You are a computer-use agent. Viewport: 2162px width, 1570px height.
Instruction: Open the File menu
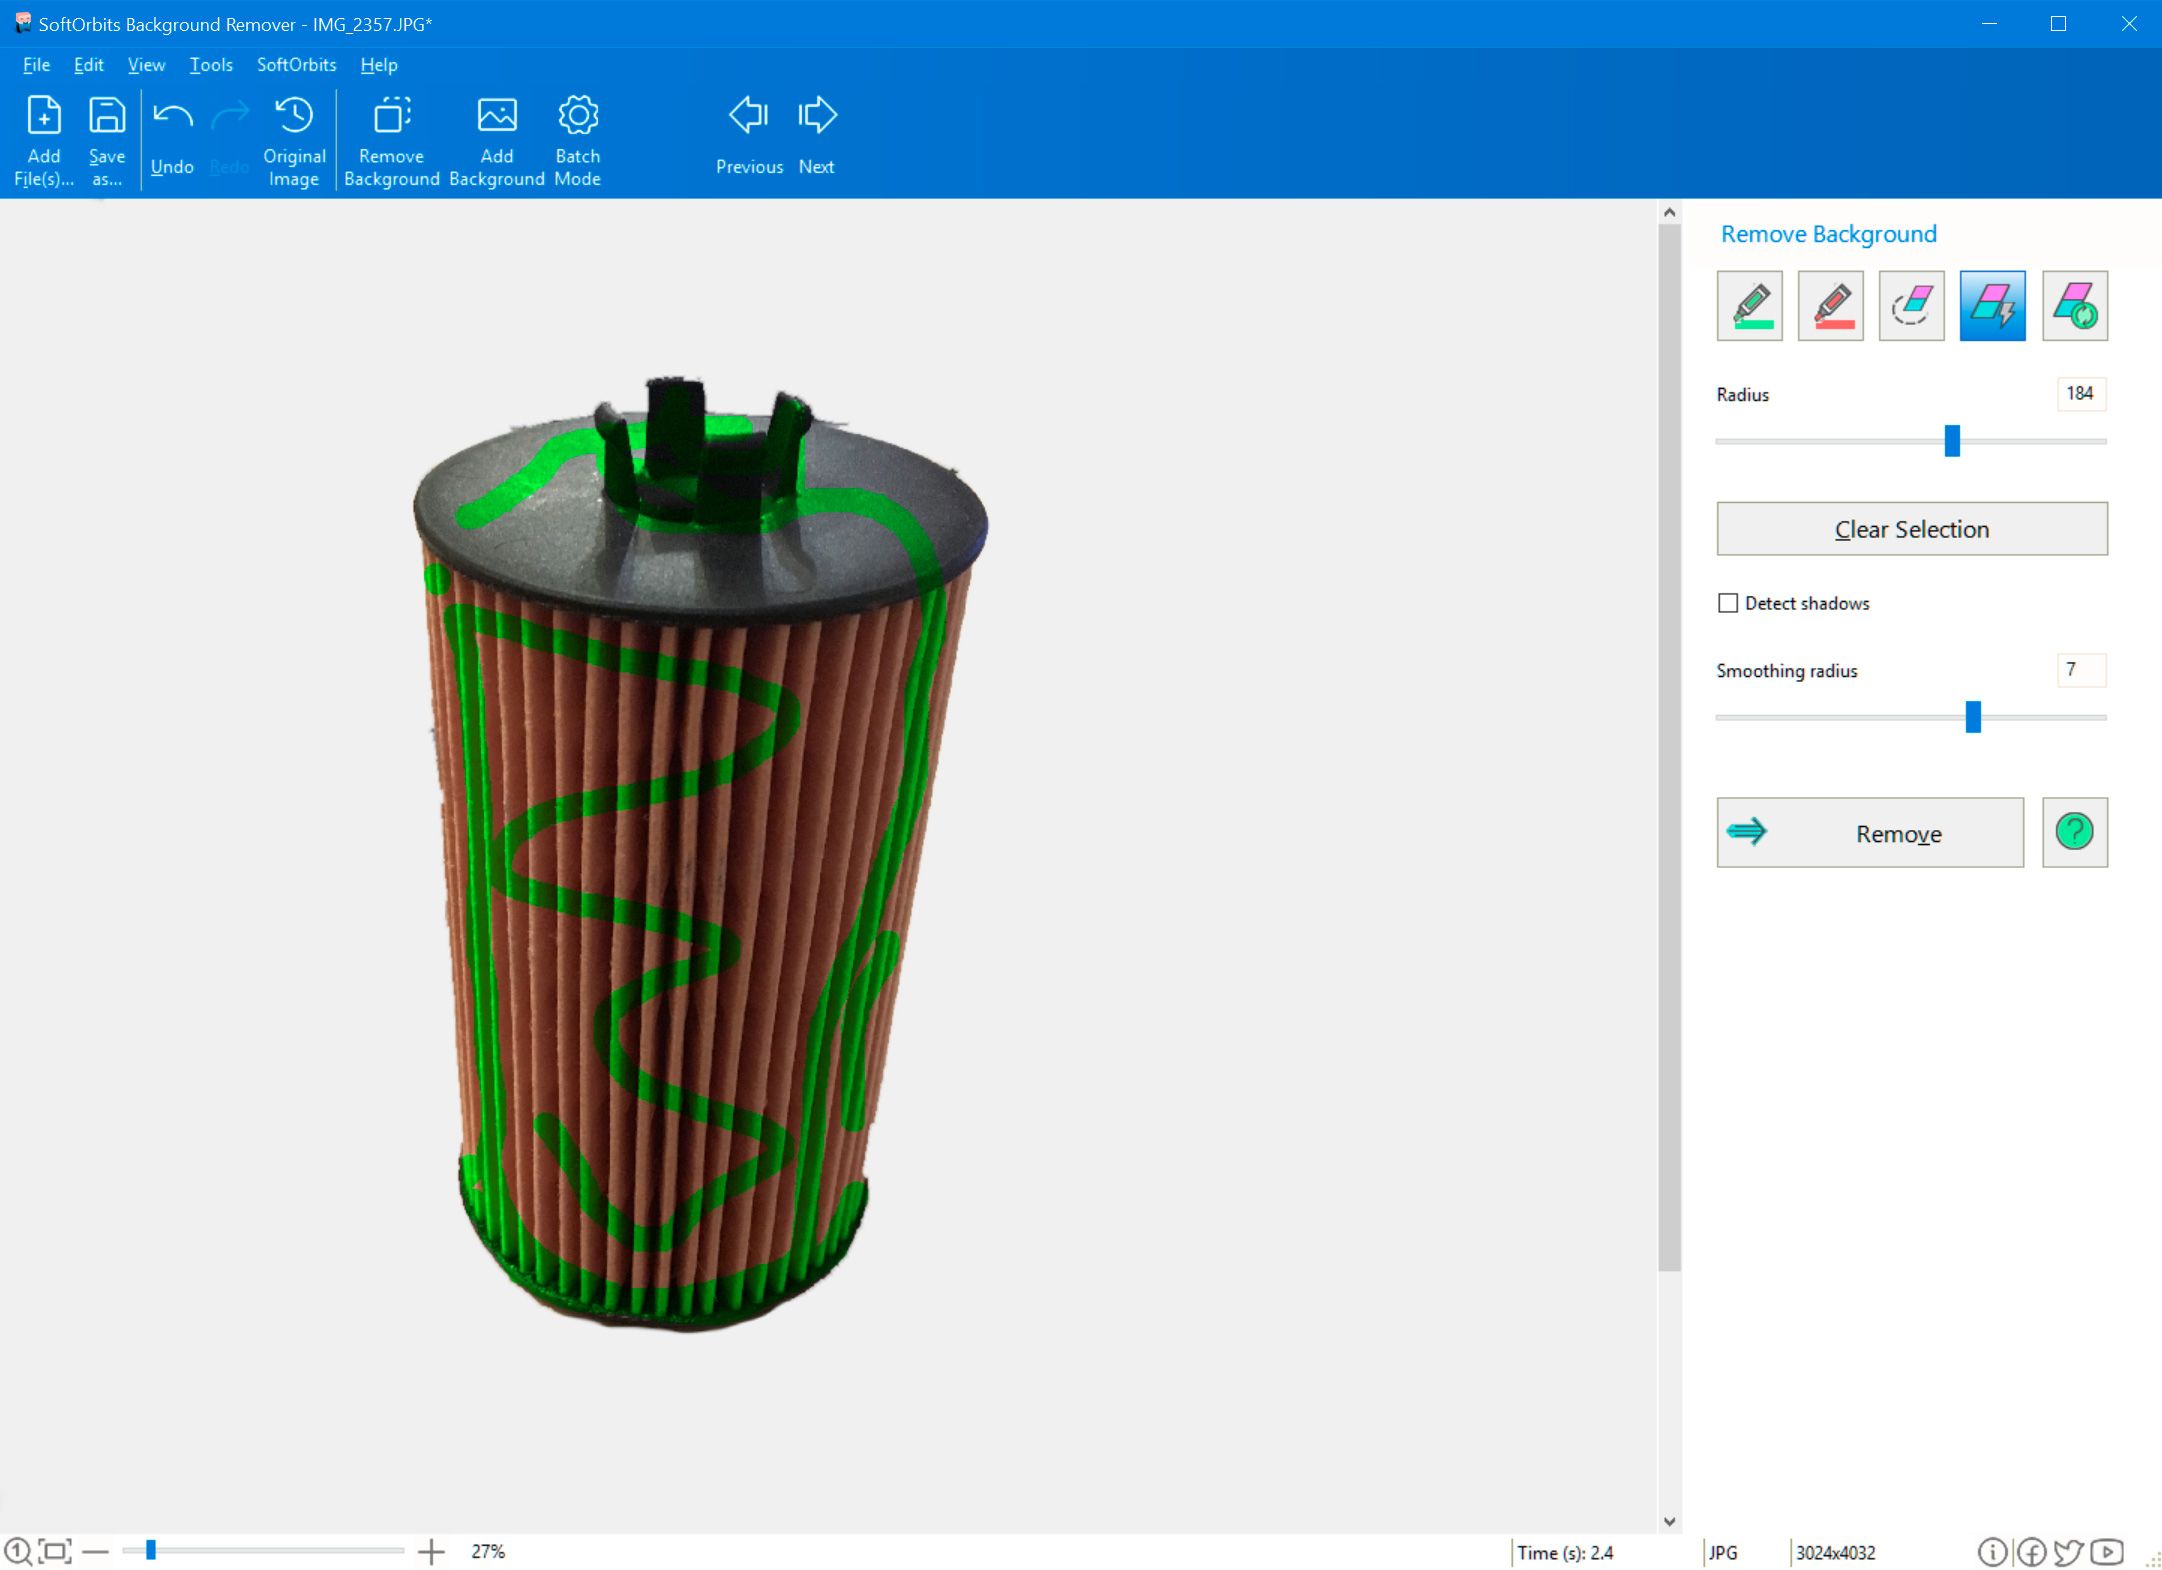34,65
